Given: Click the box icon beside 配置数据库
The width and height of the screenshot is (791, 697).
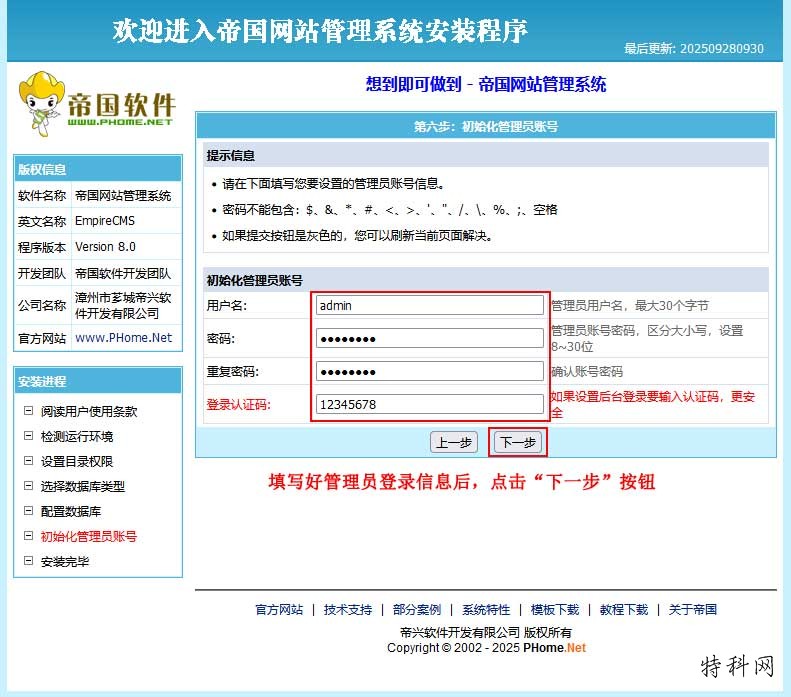Looking at the screenshot, I should [x=29, y=510].
